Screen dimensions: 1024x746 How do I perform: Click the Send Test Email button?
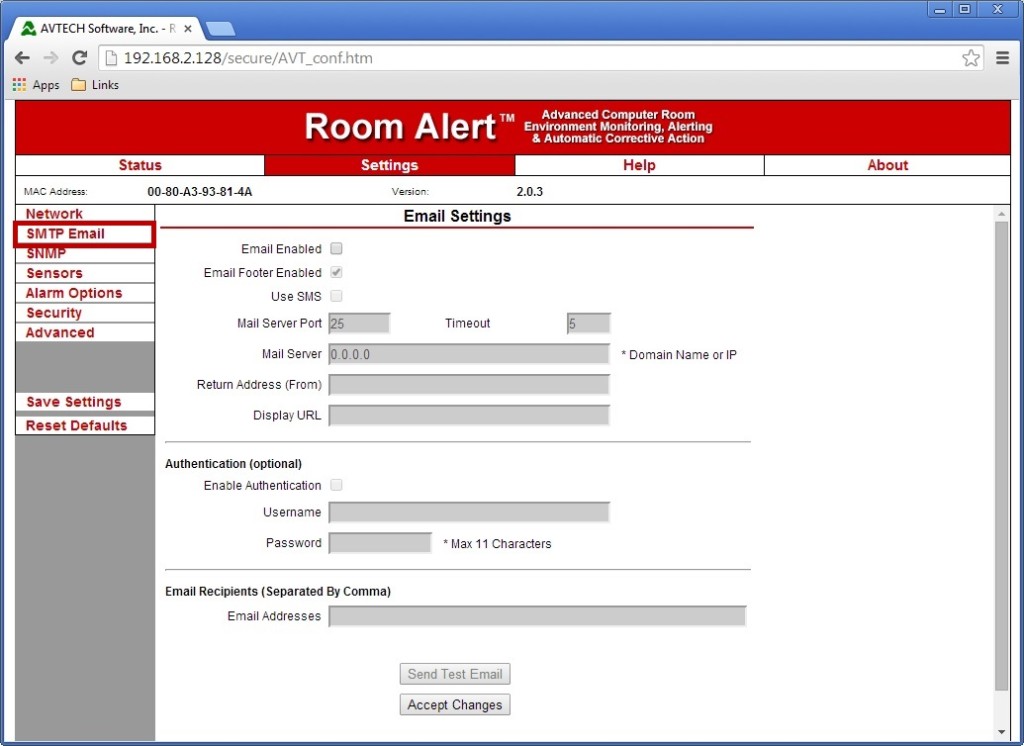pos(455,673)
